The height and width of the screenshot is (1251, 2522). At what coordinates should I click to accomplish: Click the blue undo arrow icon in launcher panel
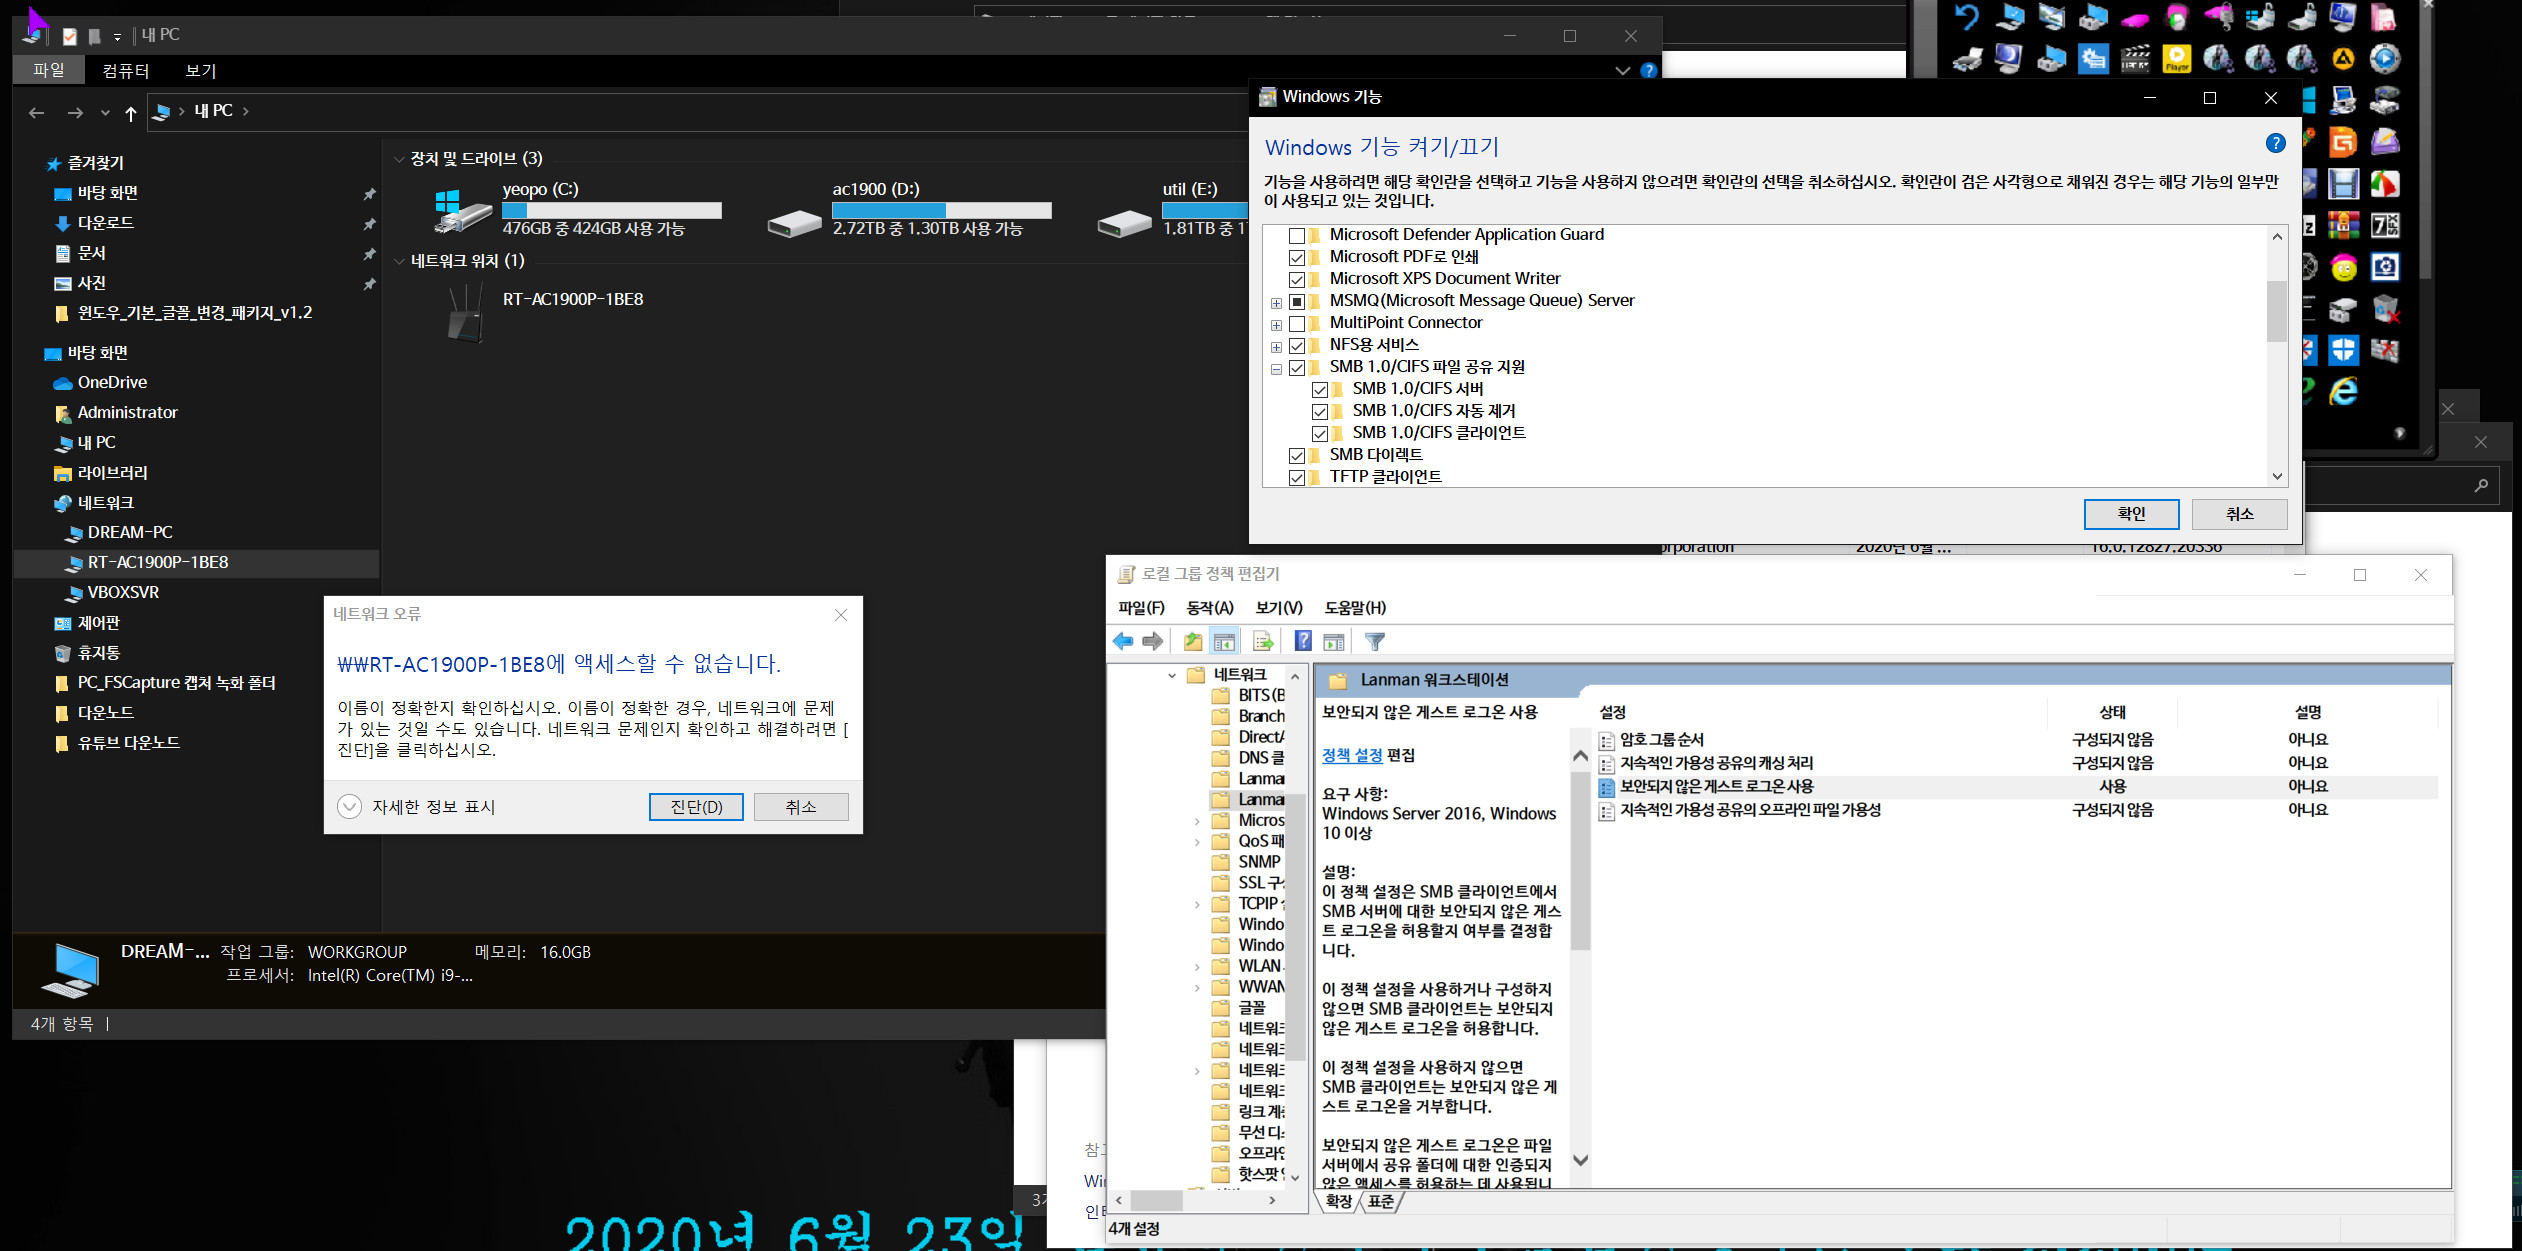click(1967, 17)
